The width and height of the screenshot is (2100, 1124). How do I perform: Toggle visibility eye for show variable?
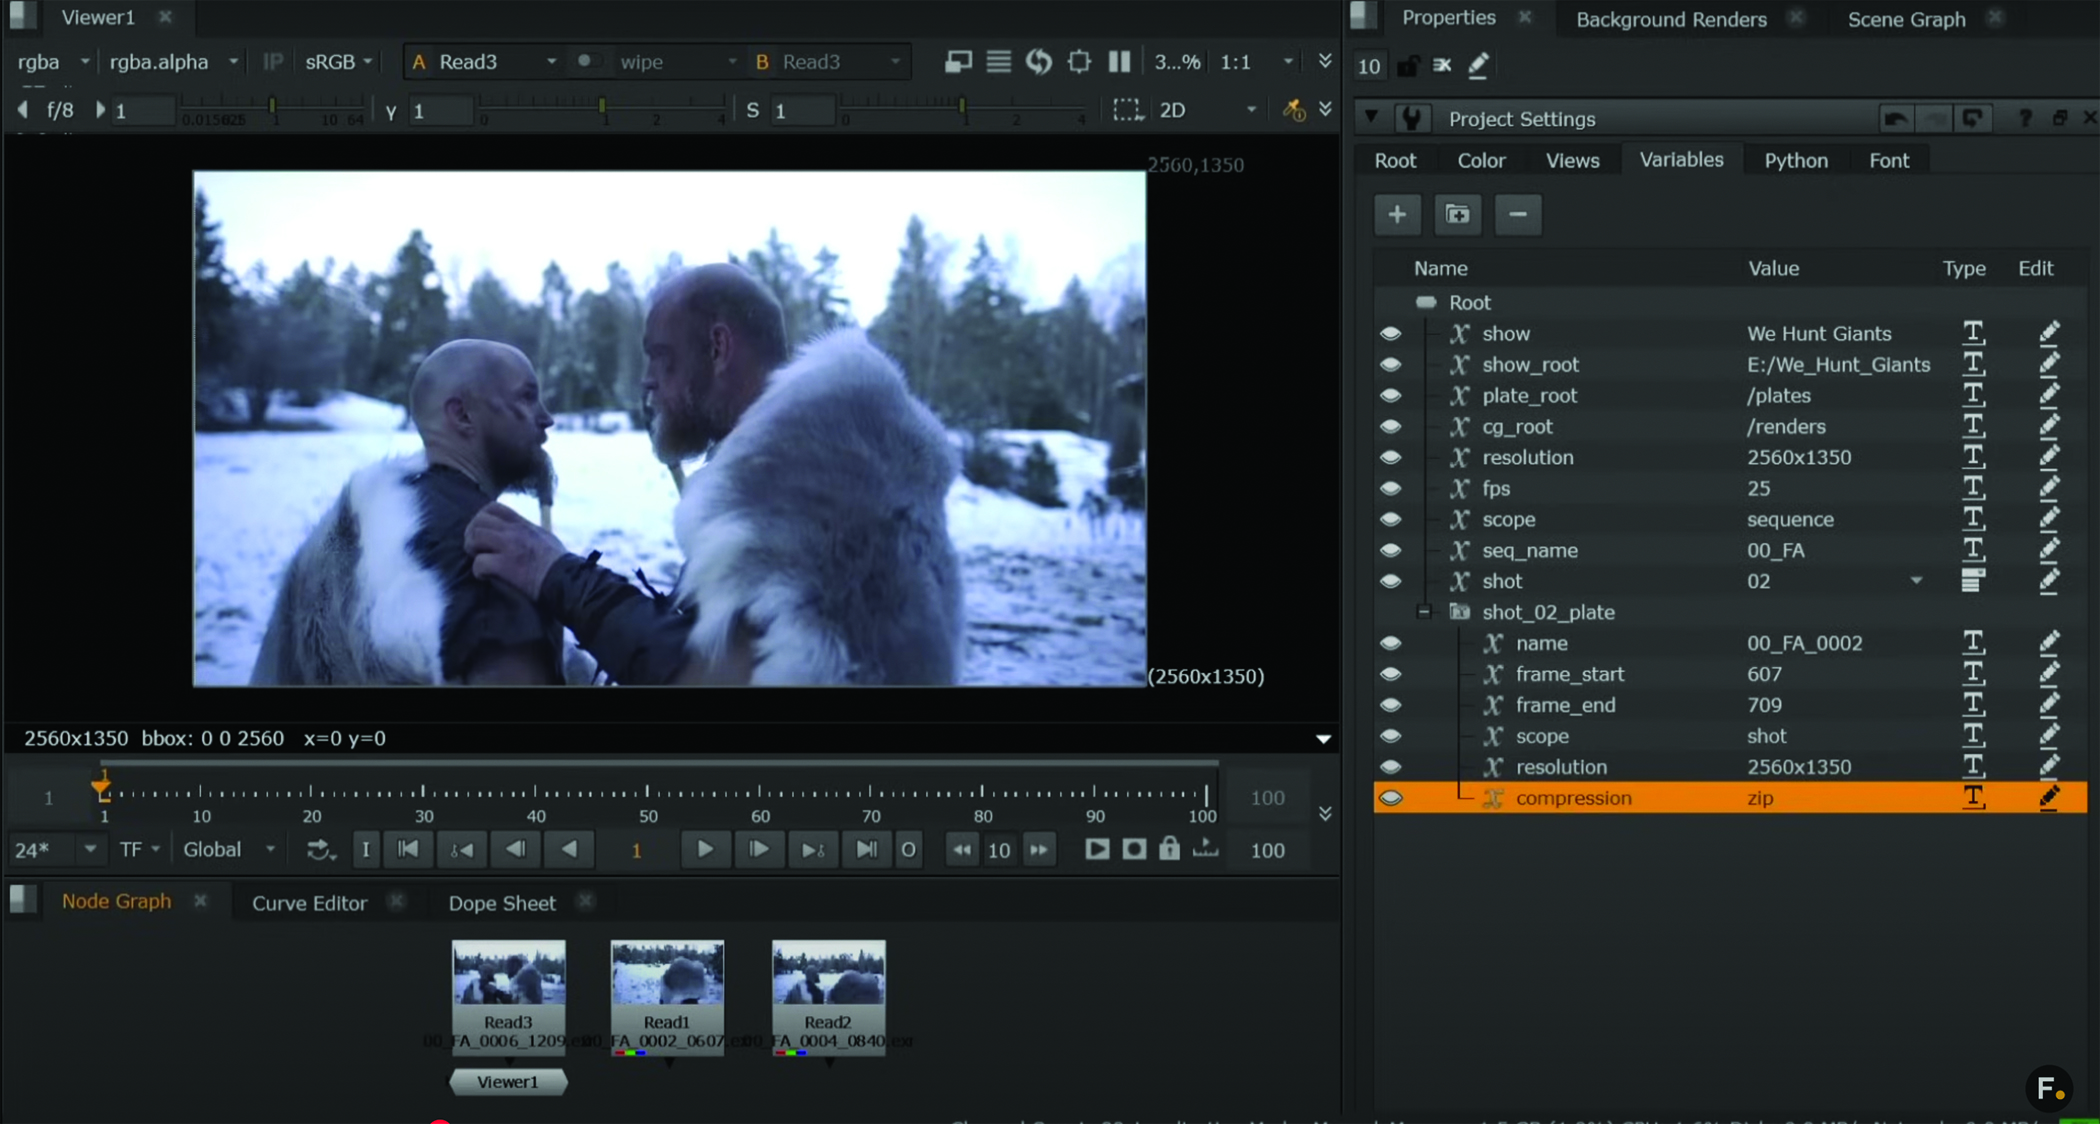pos(1390,333)
